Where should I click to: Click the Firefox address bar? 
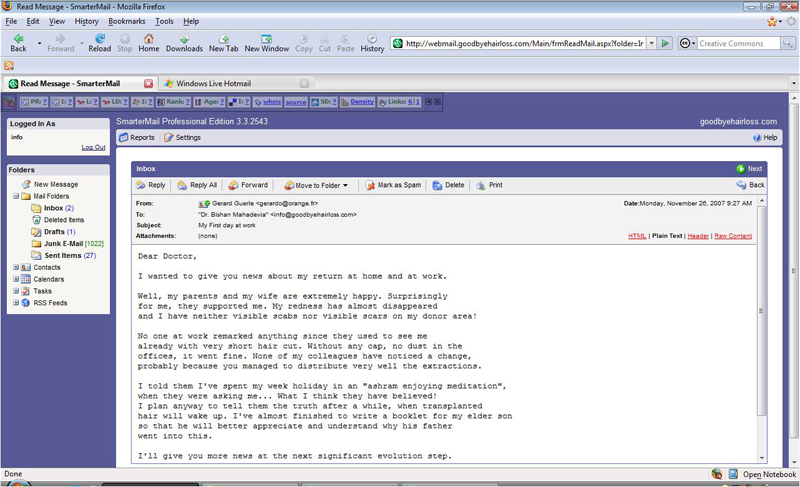click(520, 44)
